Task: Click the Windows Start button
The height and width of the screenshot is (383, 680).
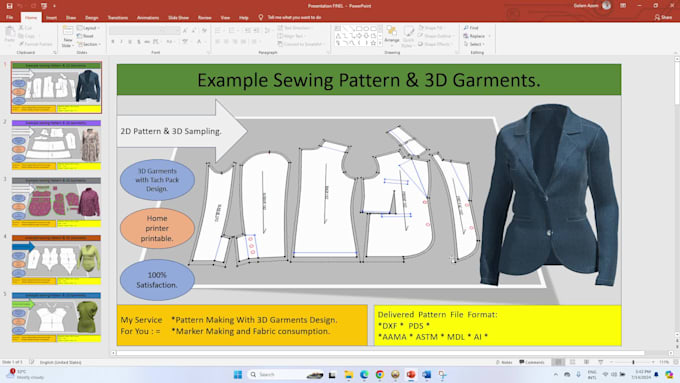Action: click(238, 375)
